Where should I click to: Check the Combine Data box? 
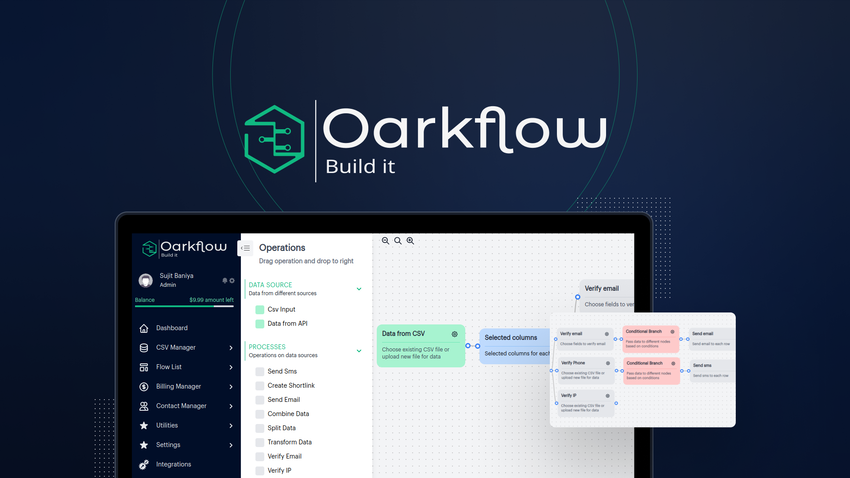click(x=260, y=414)
